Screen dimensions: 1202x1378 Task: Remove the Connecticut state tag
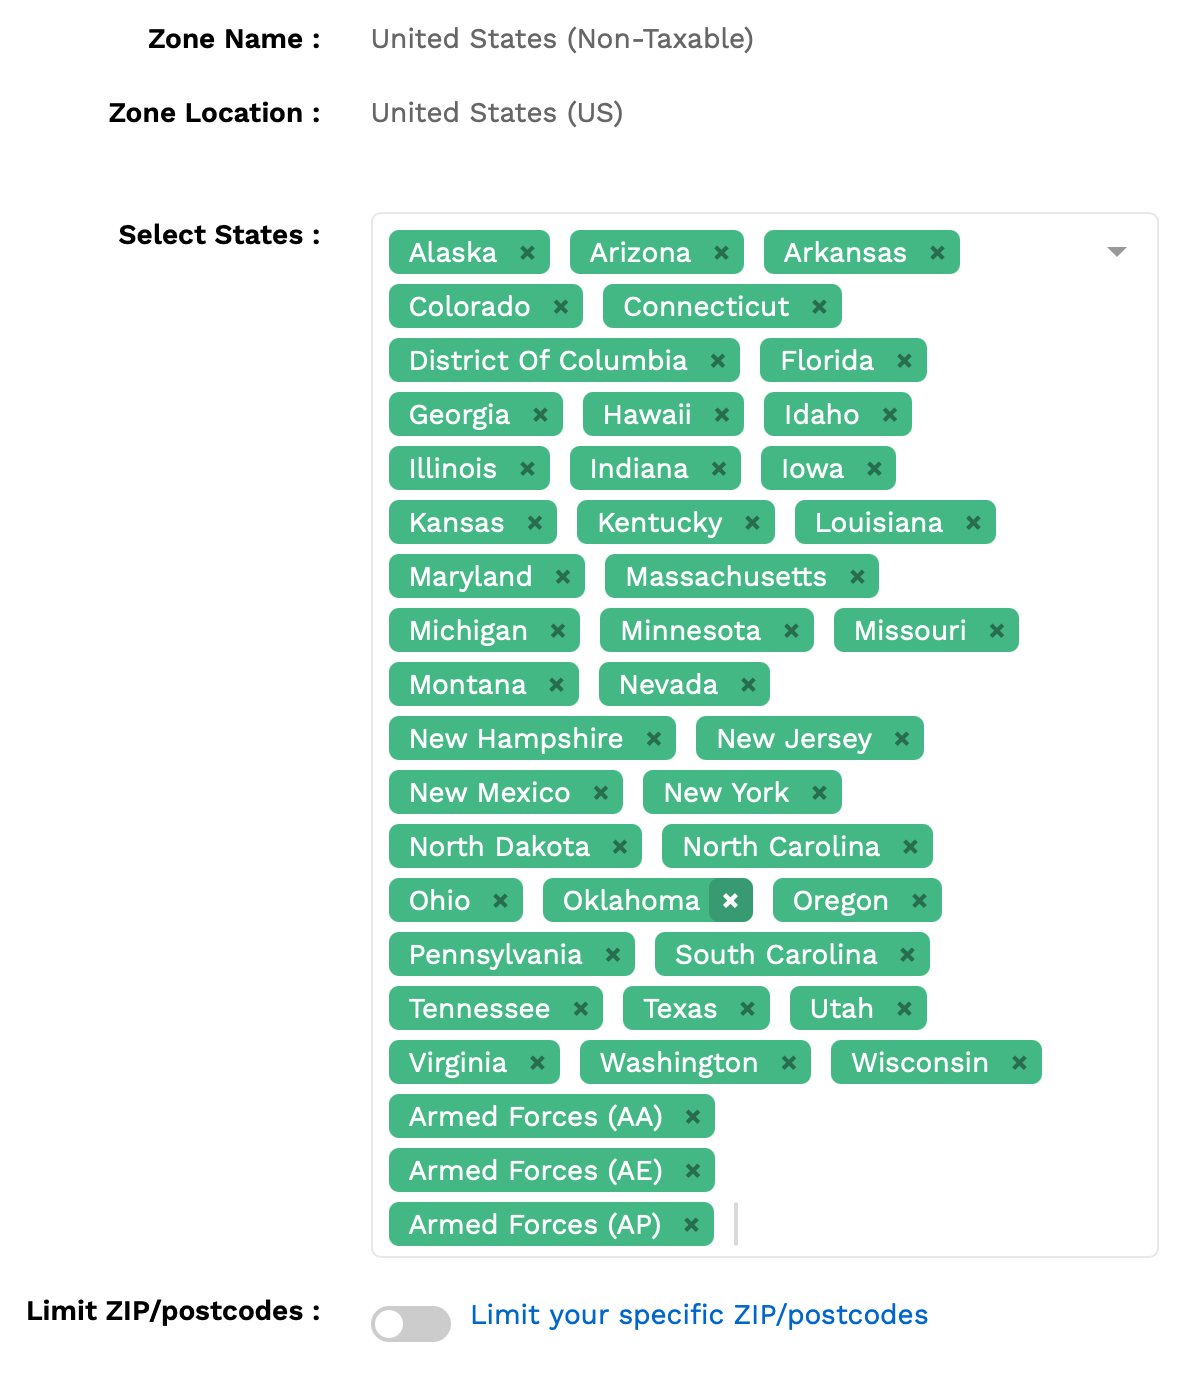[819, 307]
